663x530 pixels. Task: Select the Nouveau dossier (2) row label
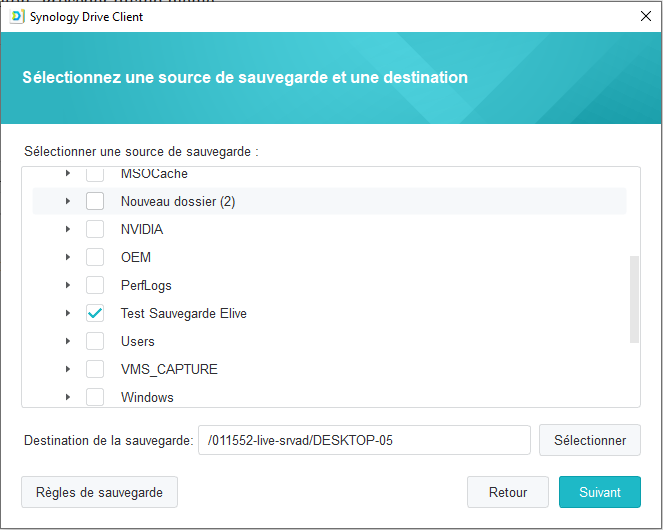[x=178, y=201]
